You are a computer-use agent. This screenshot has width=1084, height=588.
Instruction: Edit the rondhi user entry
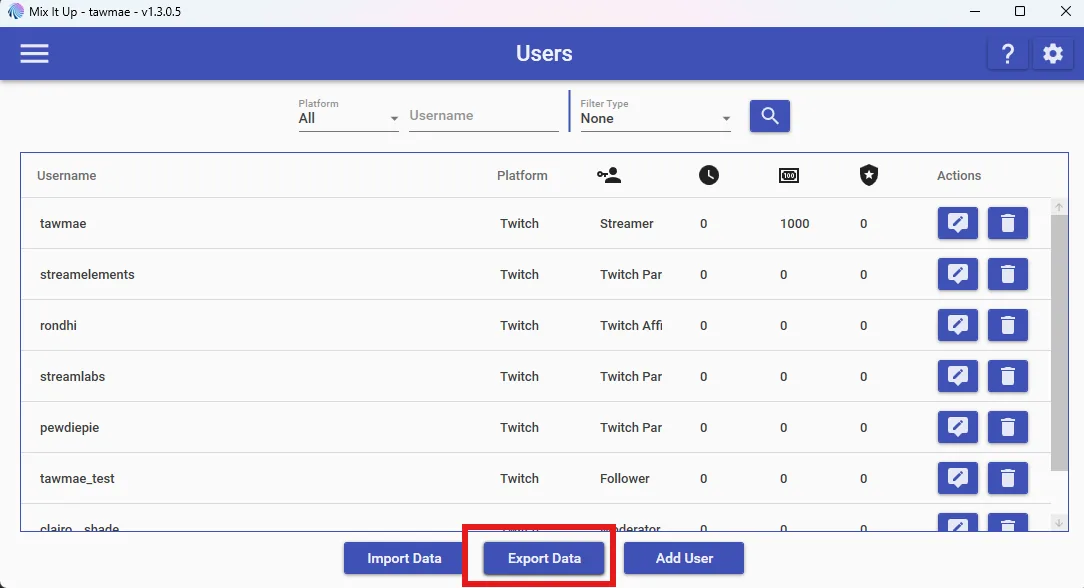pos(957,325)
